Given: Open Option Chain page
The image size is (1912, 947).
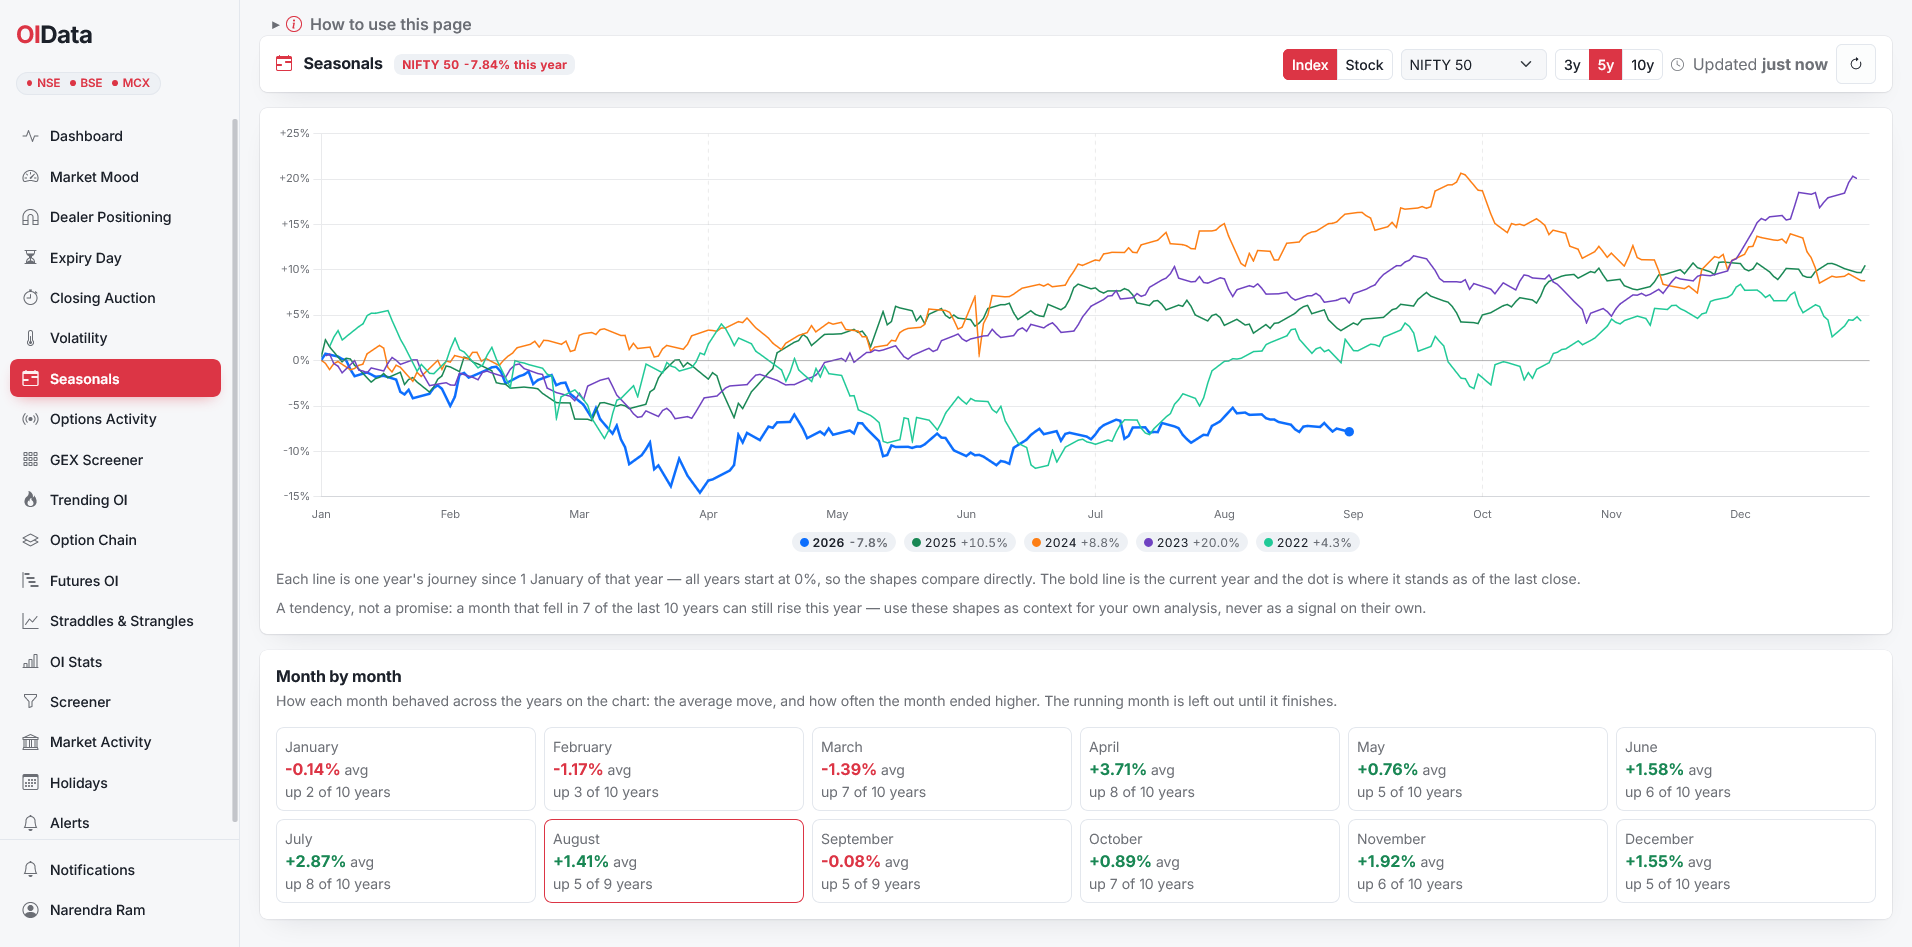Looking at the screenshot, I should [115, 540].
